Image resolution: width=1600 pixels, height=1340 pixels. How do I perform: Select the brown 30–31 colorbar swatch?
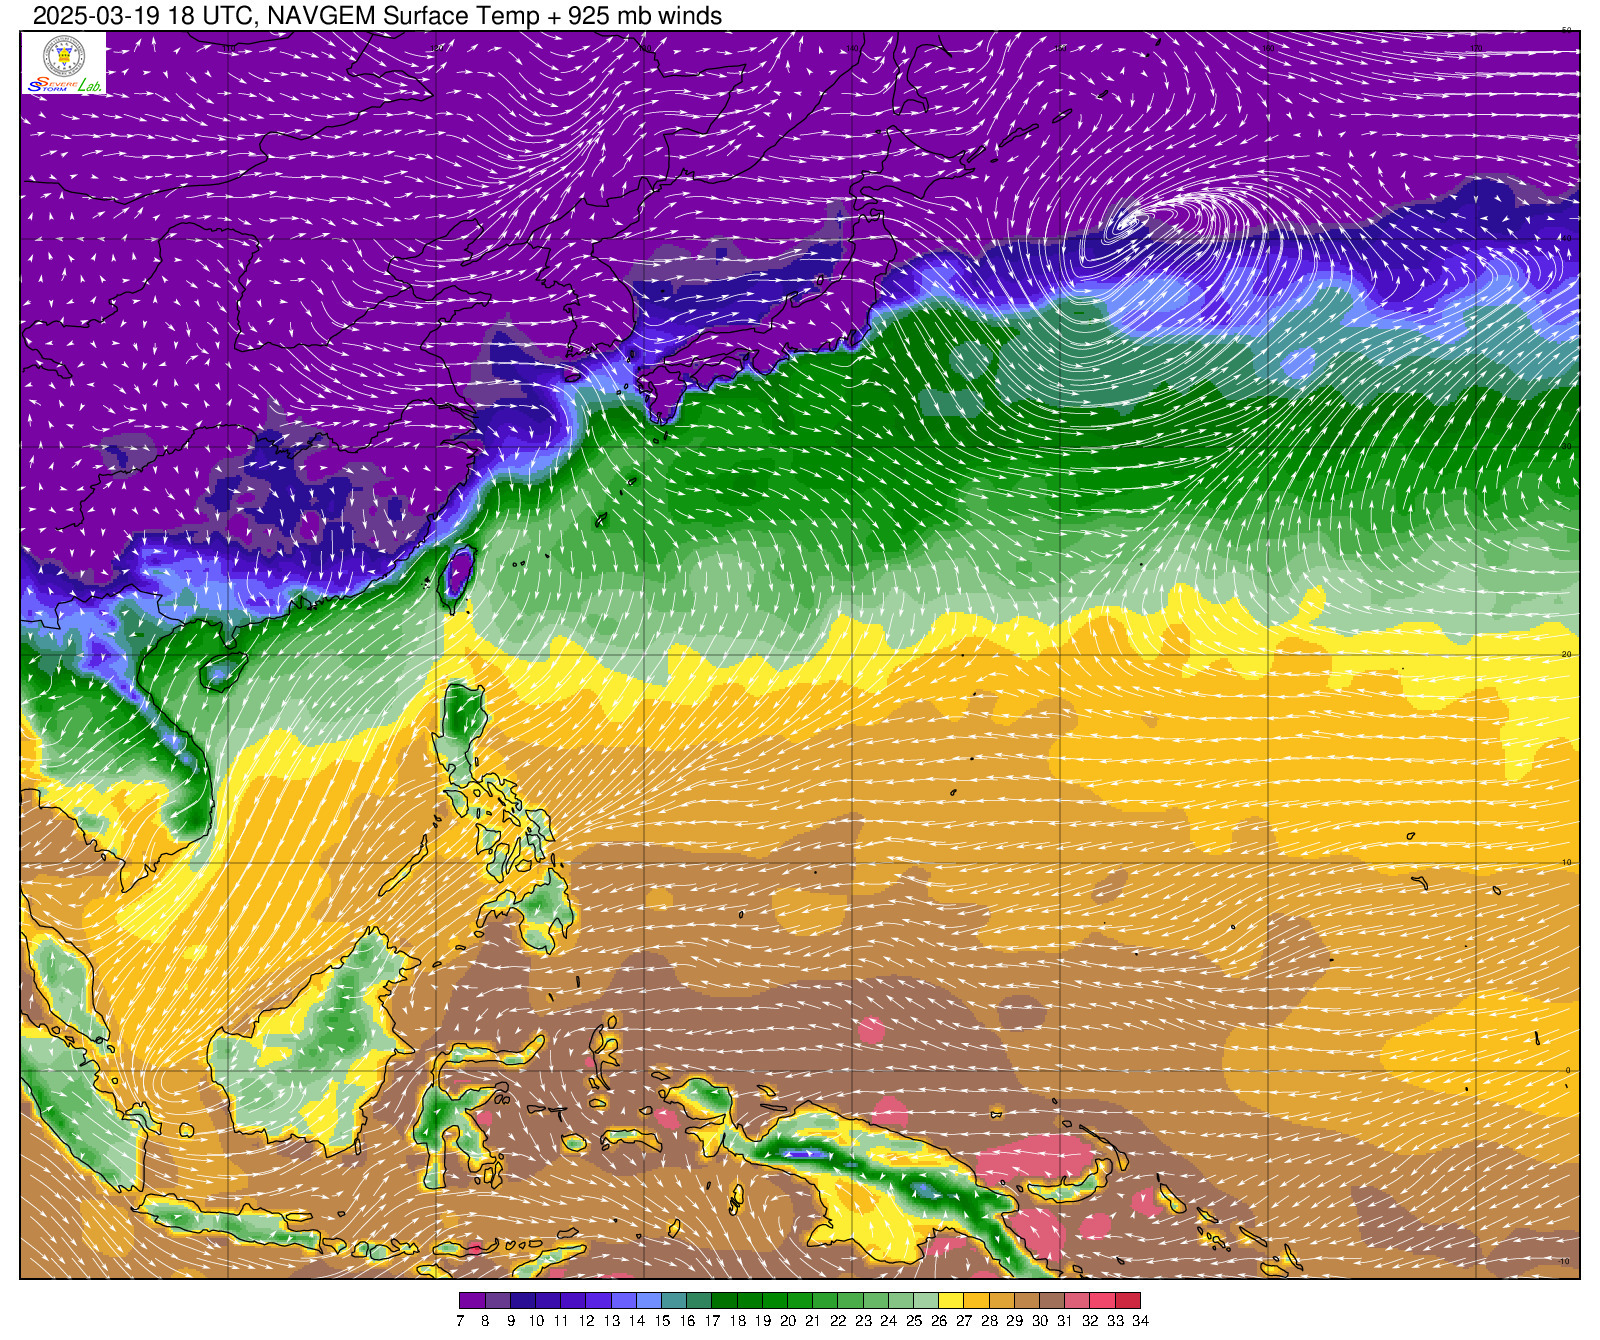pyautogui.click(x=1052, y=1300)
